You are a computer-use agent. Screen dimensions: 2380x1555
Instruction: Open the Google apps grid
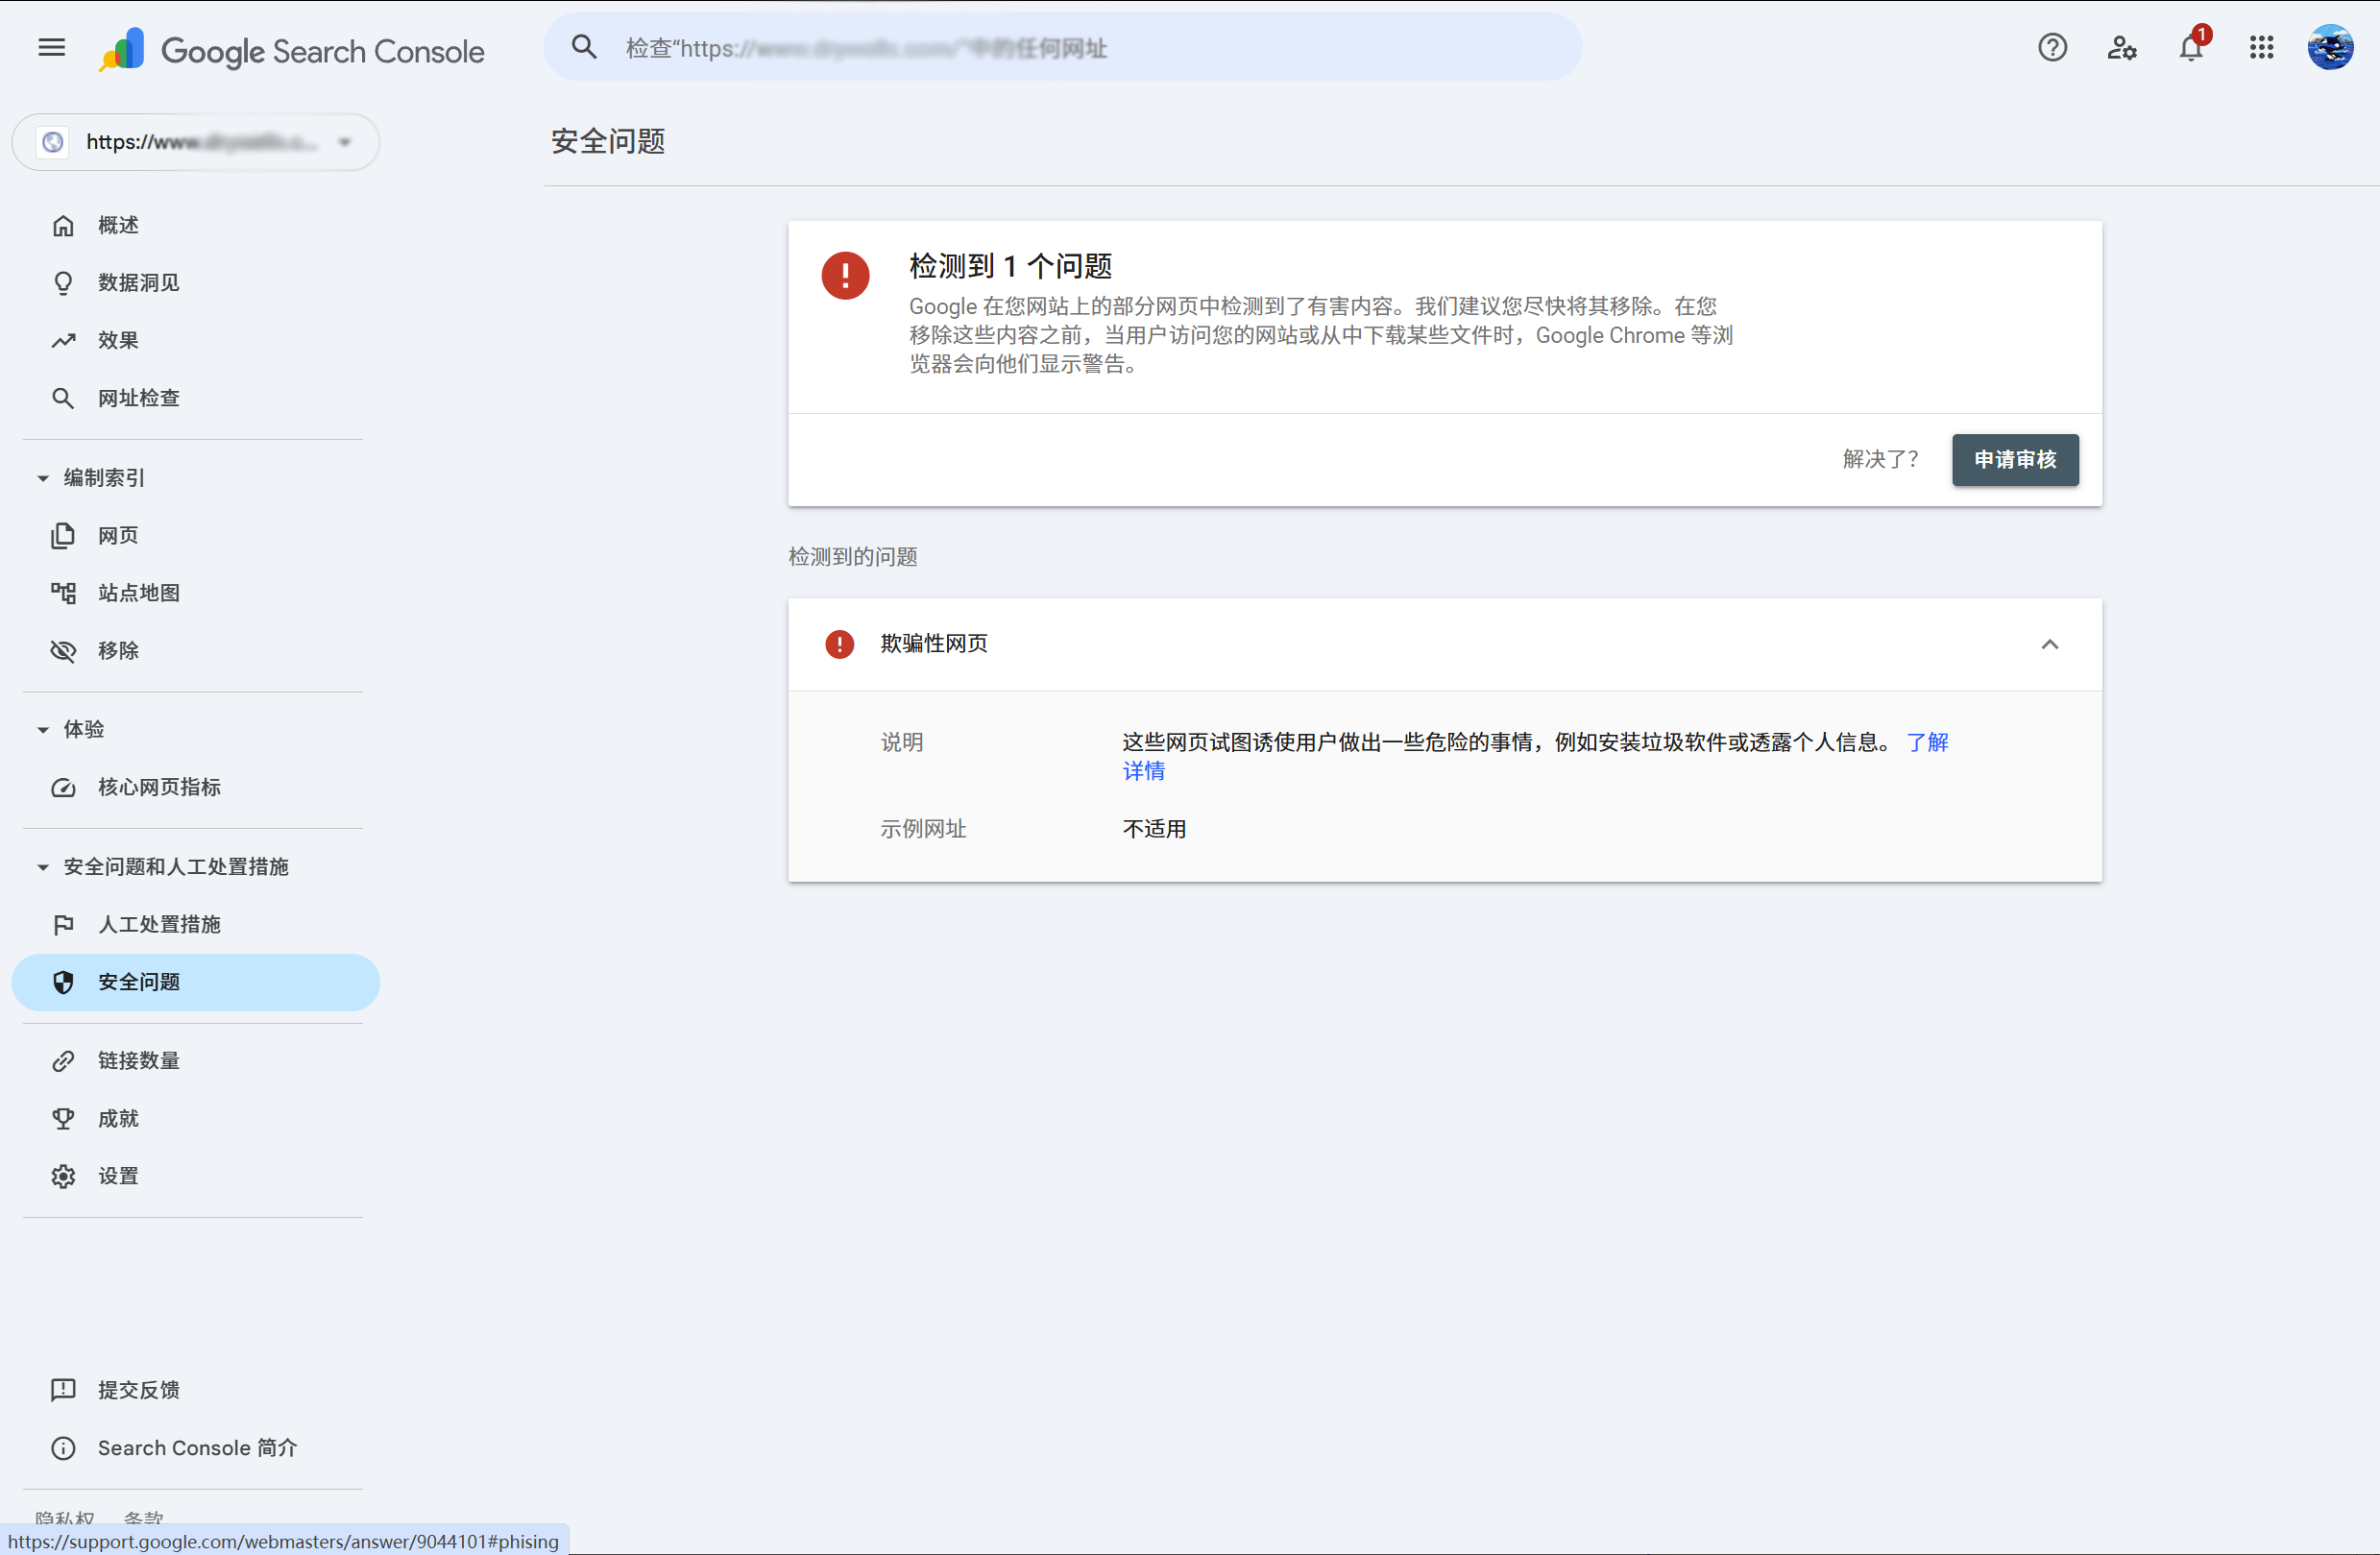[x=2261, y=47]
